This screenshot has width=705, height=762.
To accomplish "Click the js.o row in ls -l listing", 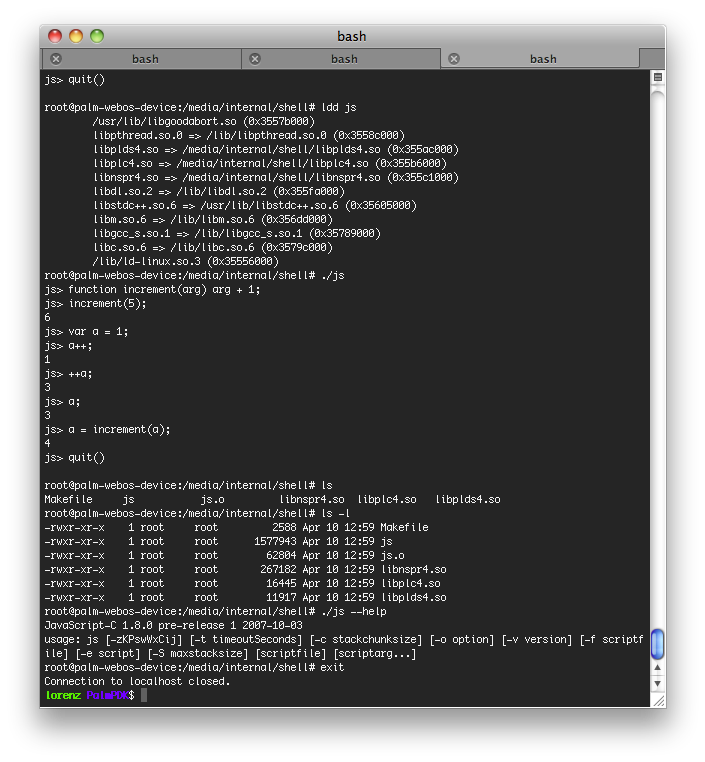I will 224,556.
